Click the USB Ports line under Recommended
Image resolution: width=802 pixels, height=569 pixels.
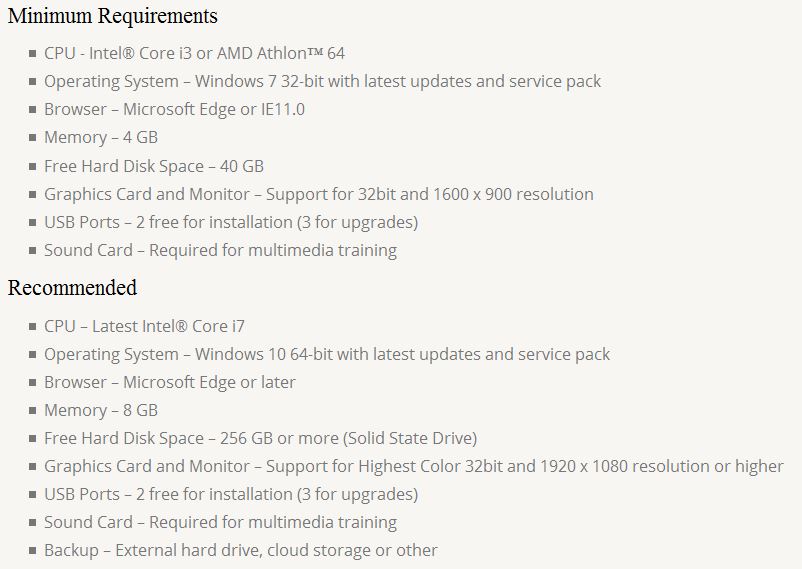230,494
